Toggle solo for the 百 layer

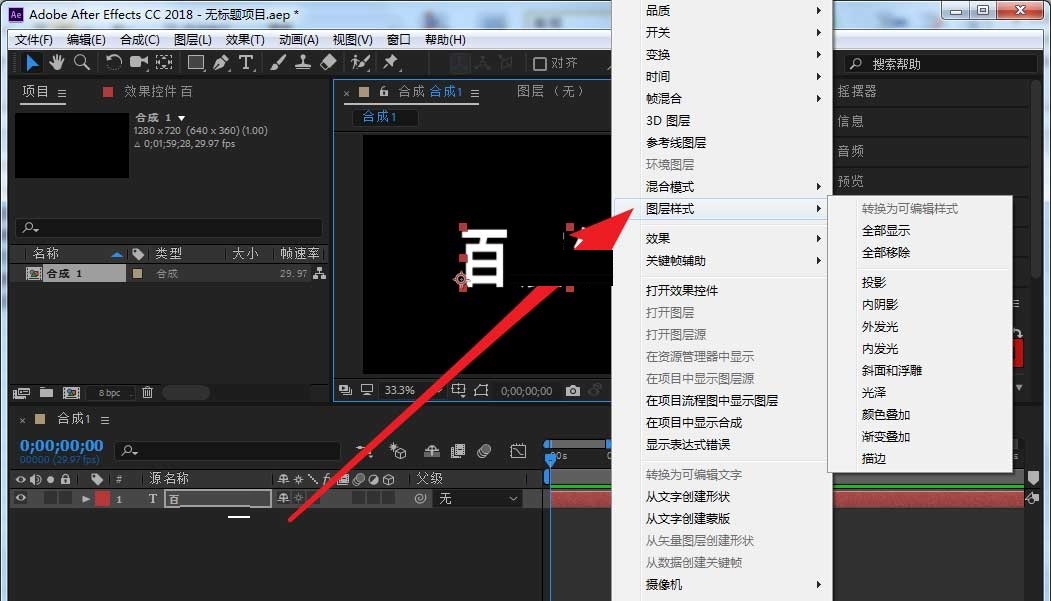click(x=49, y=498)
